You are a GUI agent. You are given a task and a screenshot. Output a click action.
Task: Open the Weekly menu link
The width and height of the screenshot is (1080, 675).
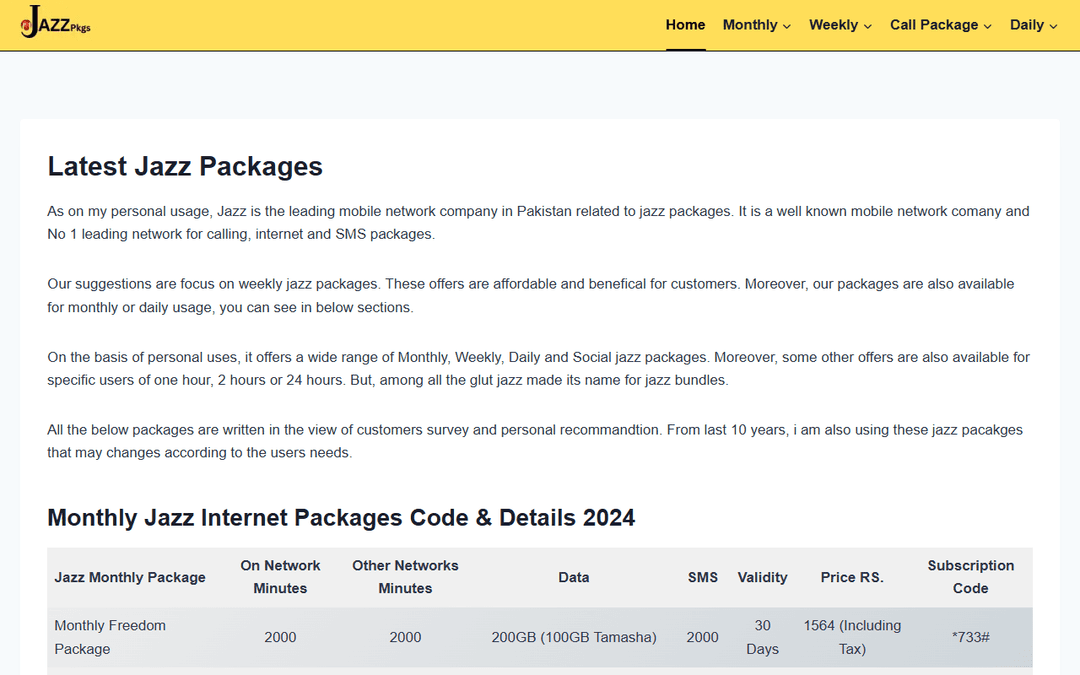click(x=833, y=25)
